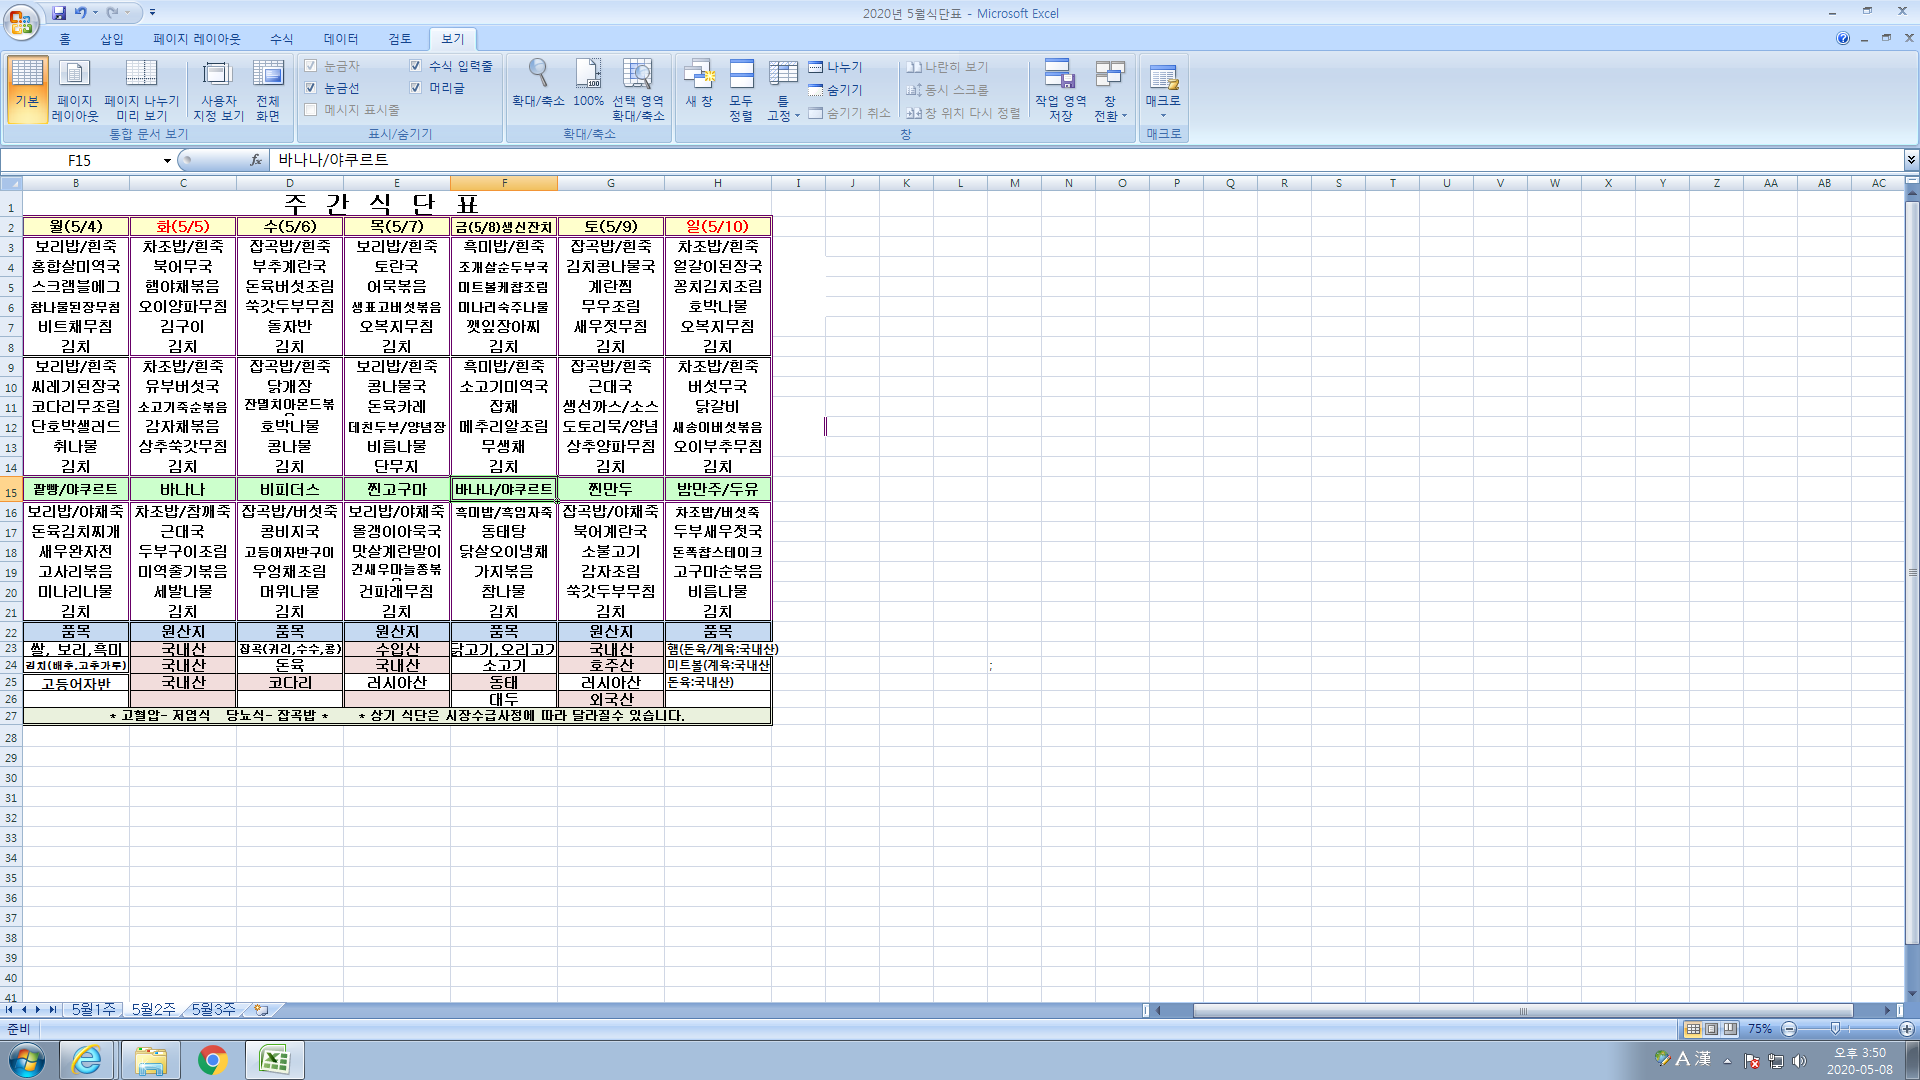Viewport: 1920px width, 1080px height.
Task: Open Chrome from the taskbar
Action: click(x=212, y=1060)
